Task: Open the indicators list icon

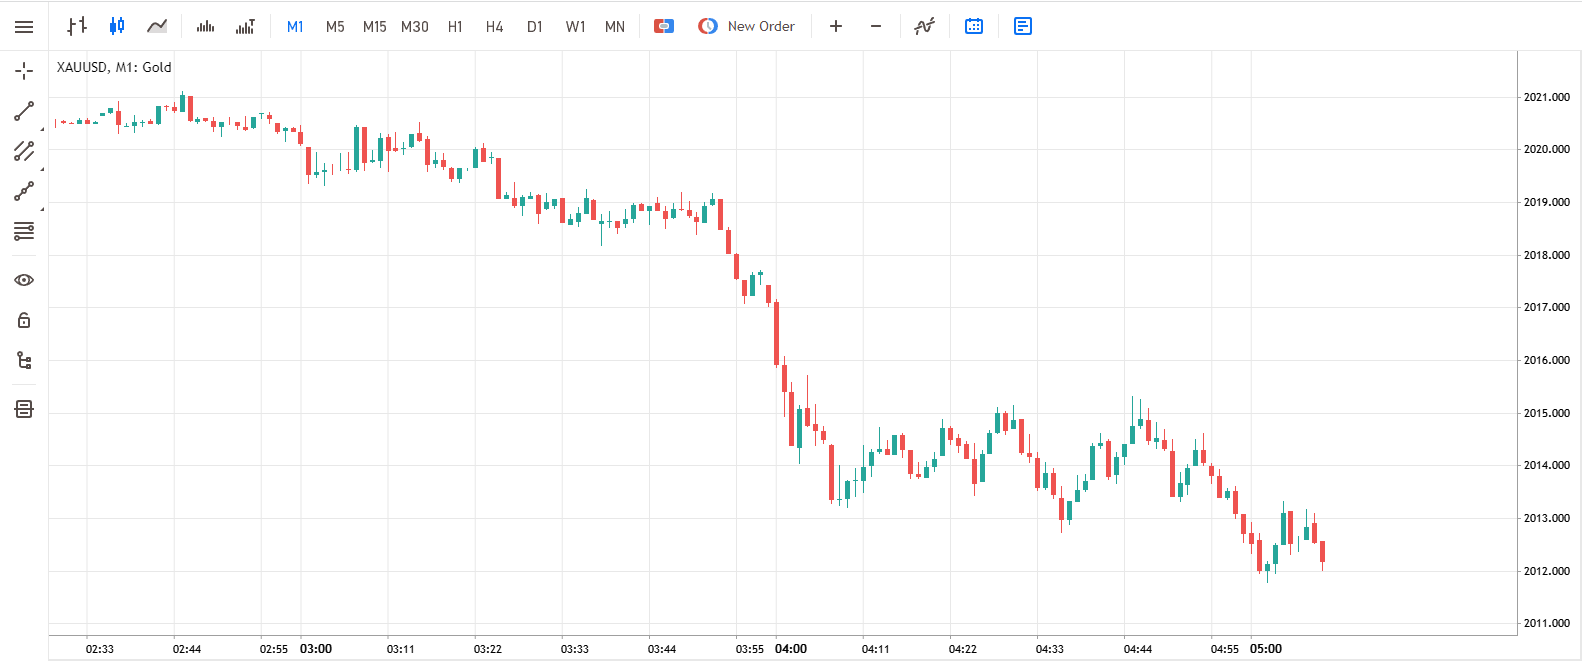Action: point(925,26)
